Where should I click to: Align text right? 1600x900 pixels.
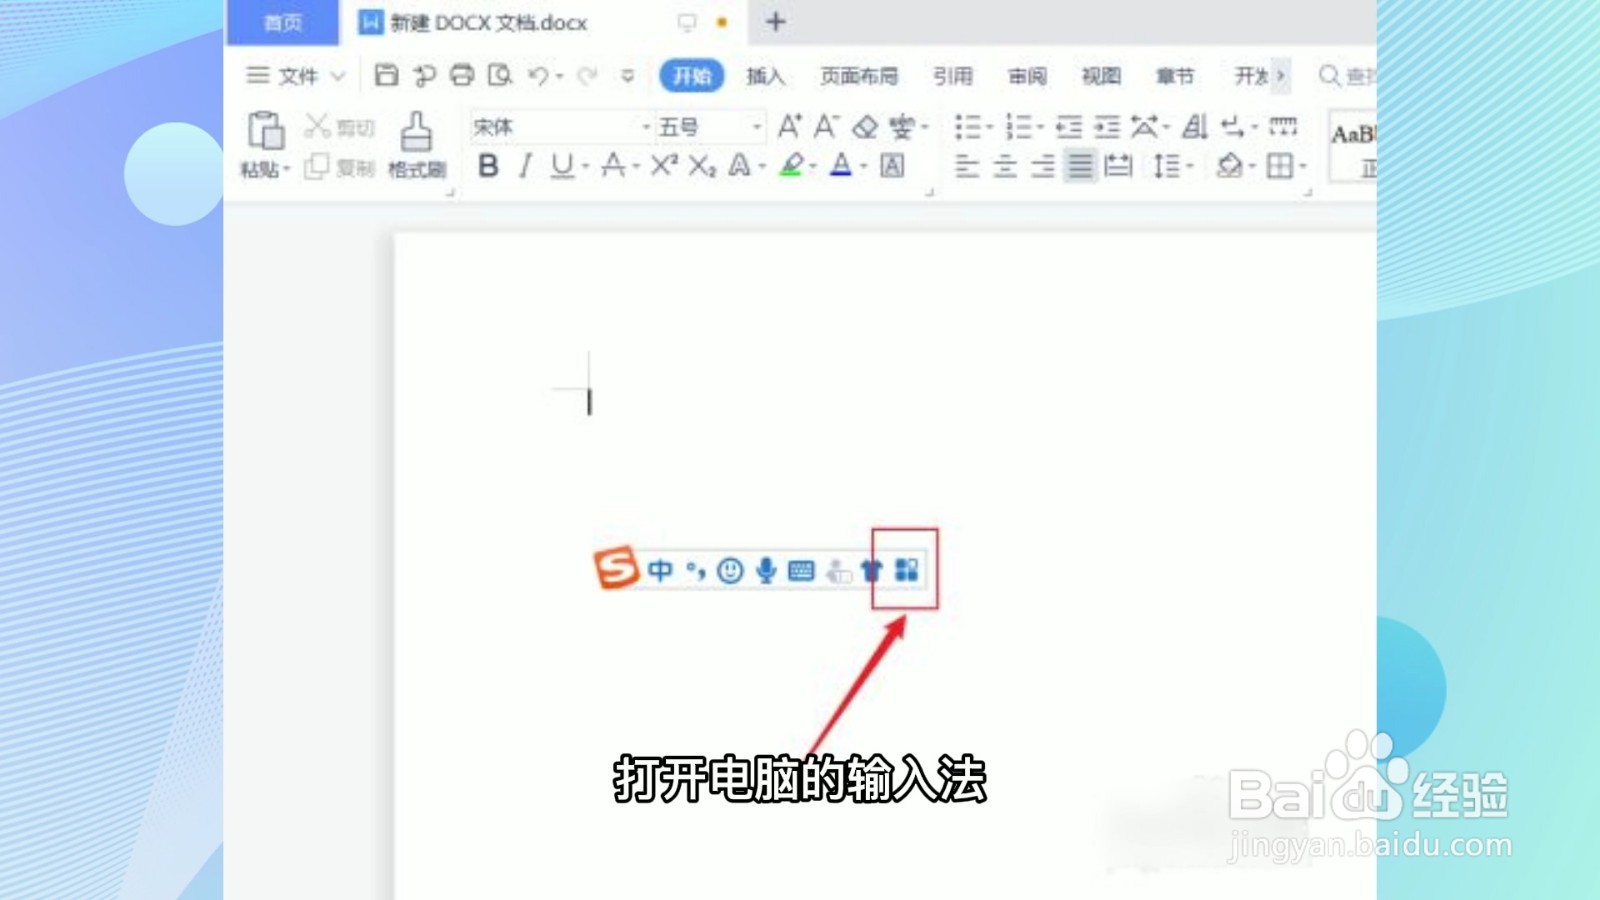1043,166
